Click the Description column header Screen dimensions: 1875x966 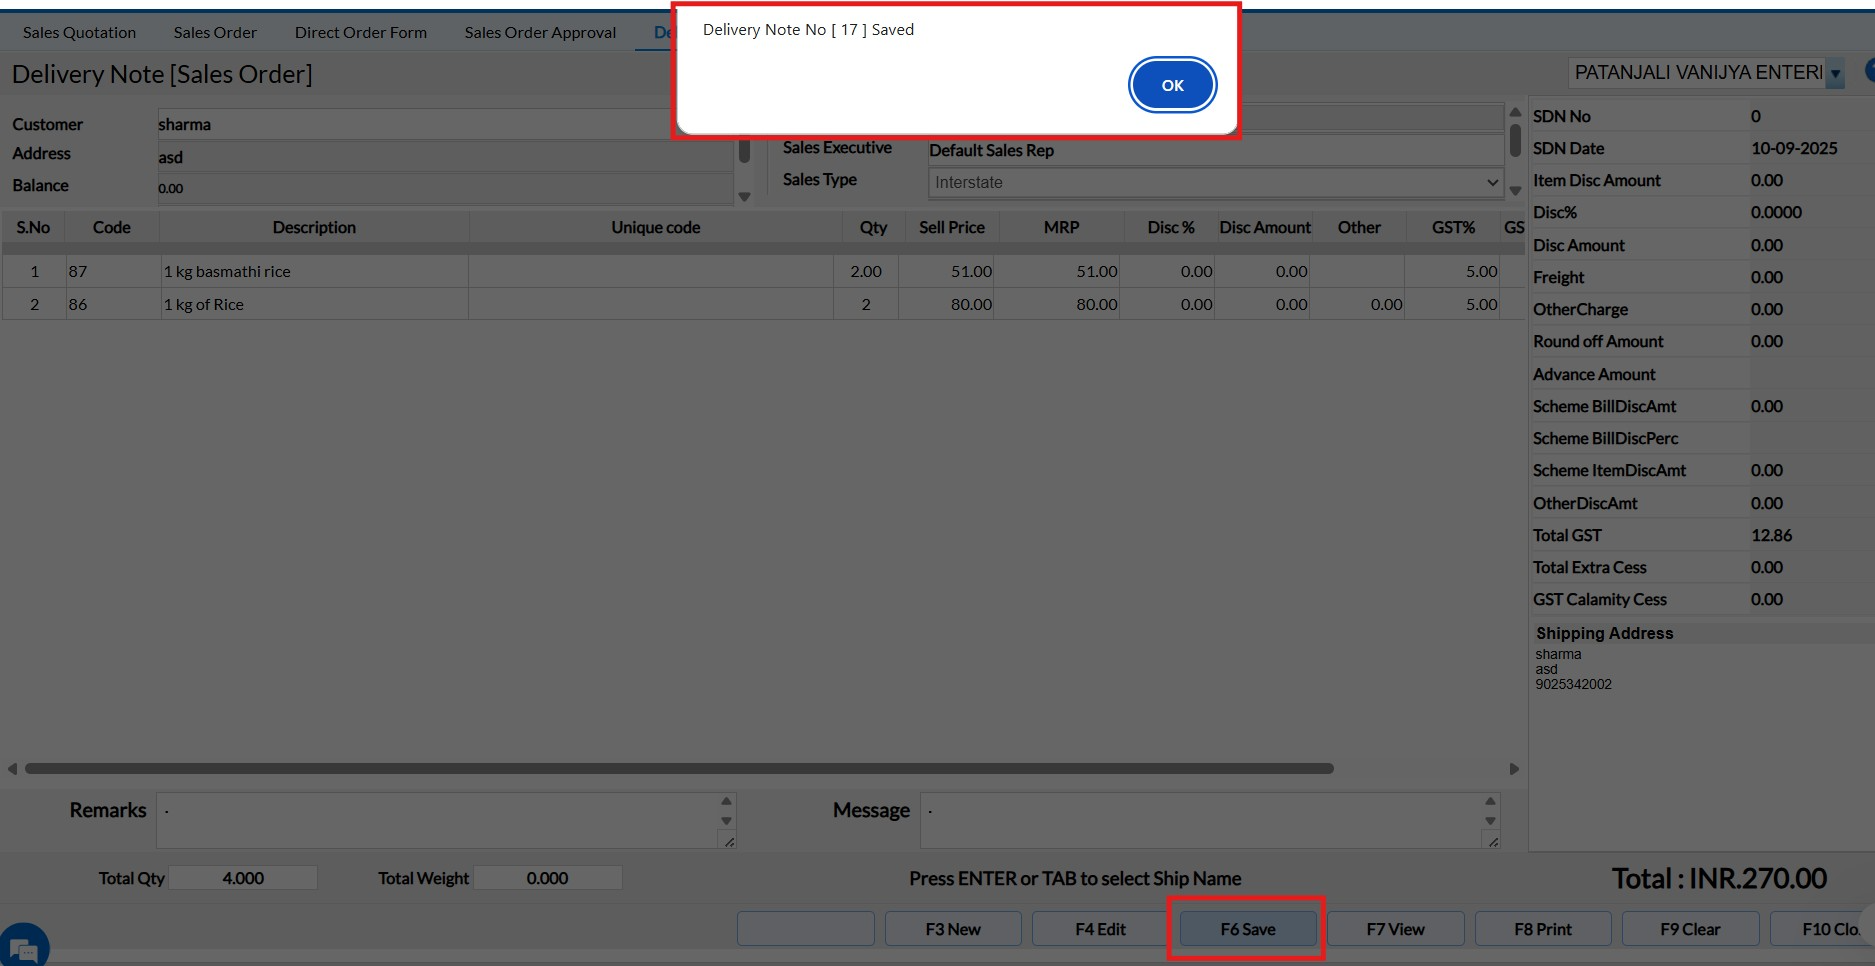pos(314,227)
